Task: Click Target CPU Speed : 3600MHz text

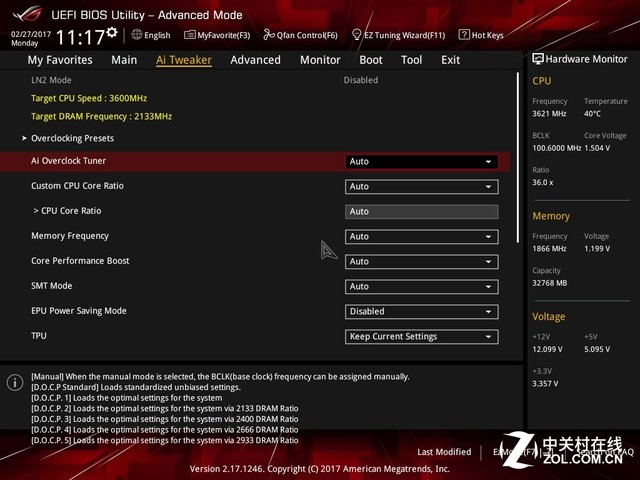Action: coord(89,98)
